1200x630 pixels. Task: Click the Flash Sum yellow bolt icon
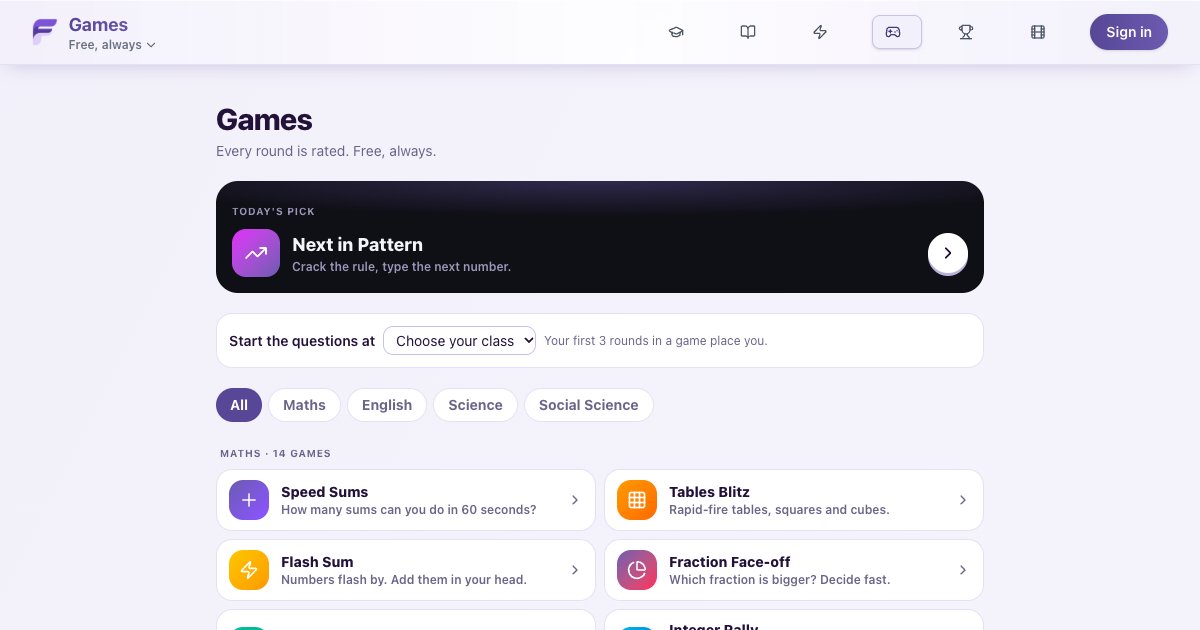pos(249,570)
